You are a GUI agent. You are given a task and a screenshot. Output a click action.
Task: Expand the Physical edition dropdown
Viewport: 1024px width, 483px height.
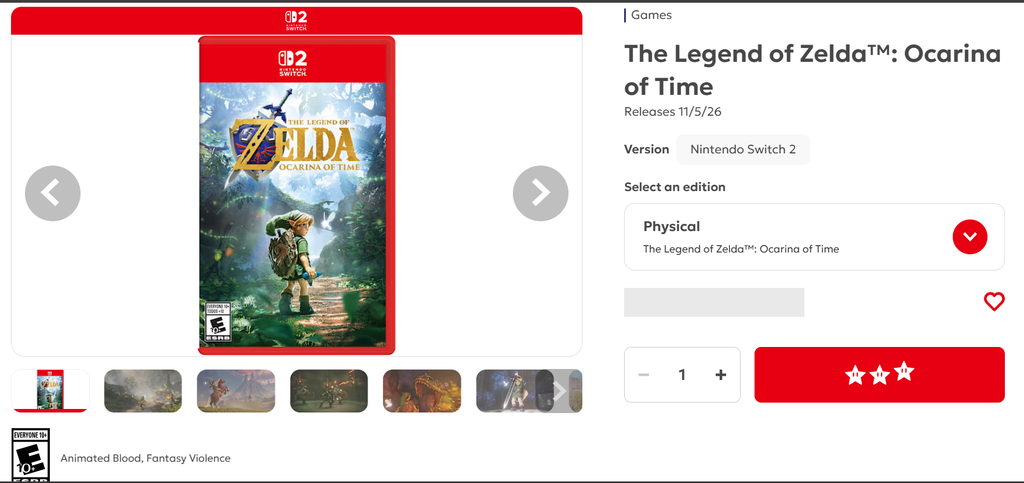(x=814, y=237)
